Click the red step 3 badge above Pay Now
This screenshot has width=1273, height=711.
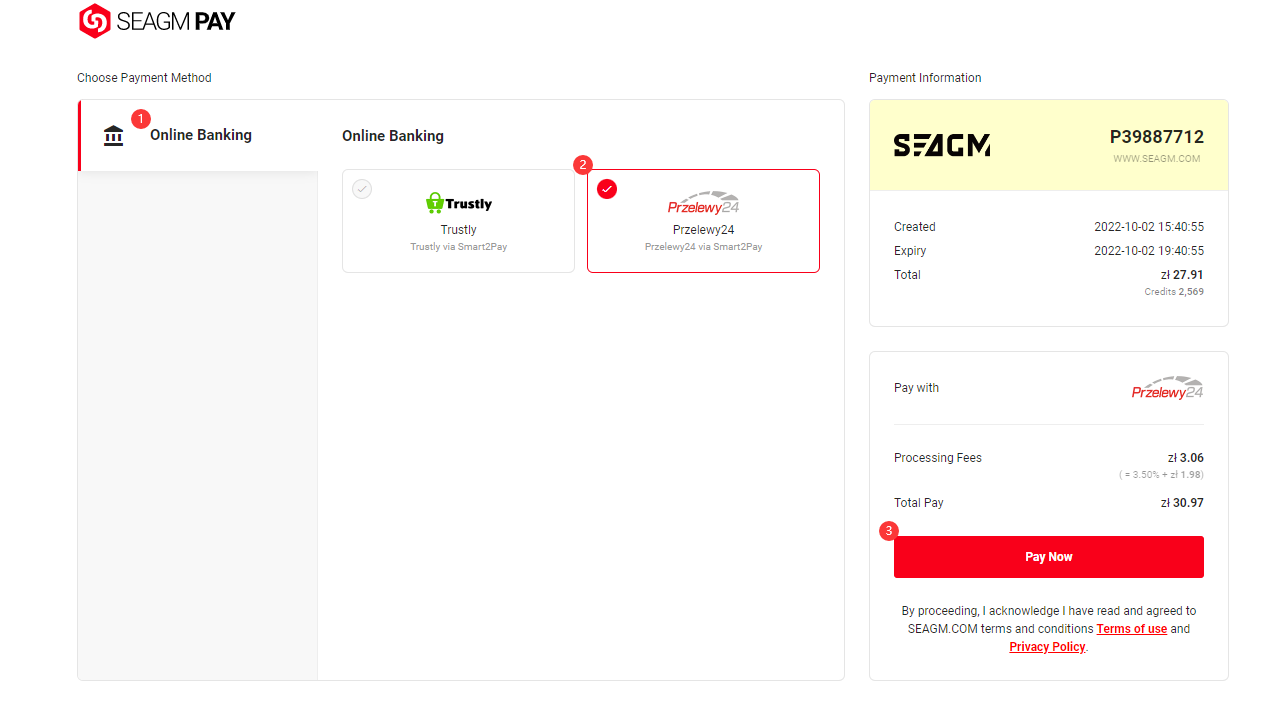(x=889, y=531)
